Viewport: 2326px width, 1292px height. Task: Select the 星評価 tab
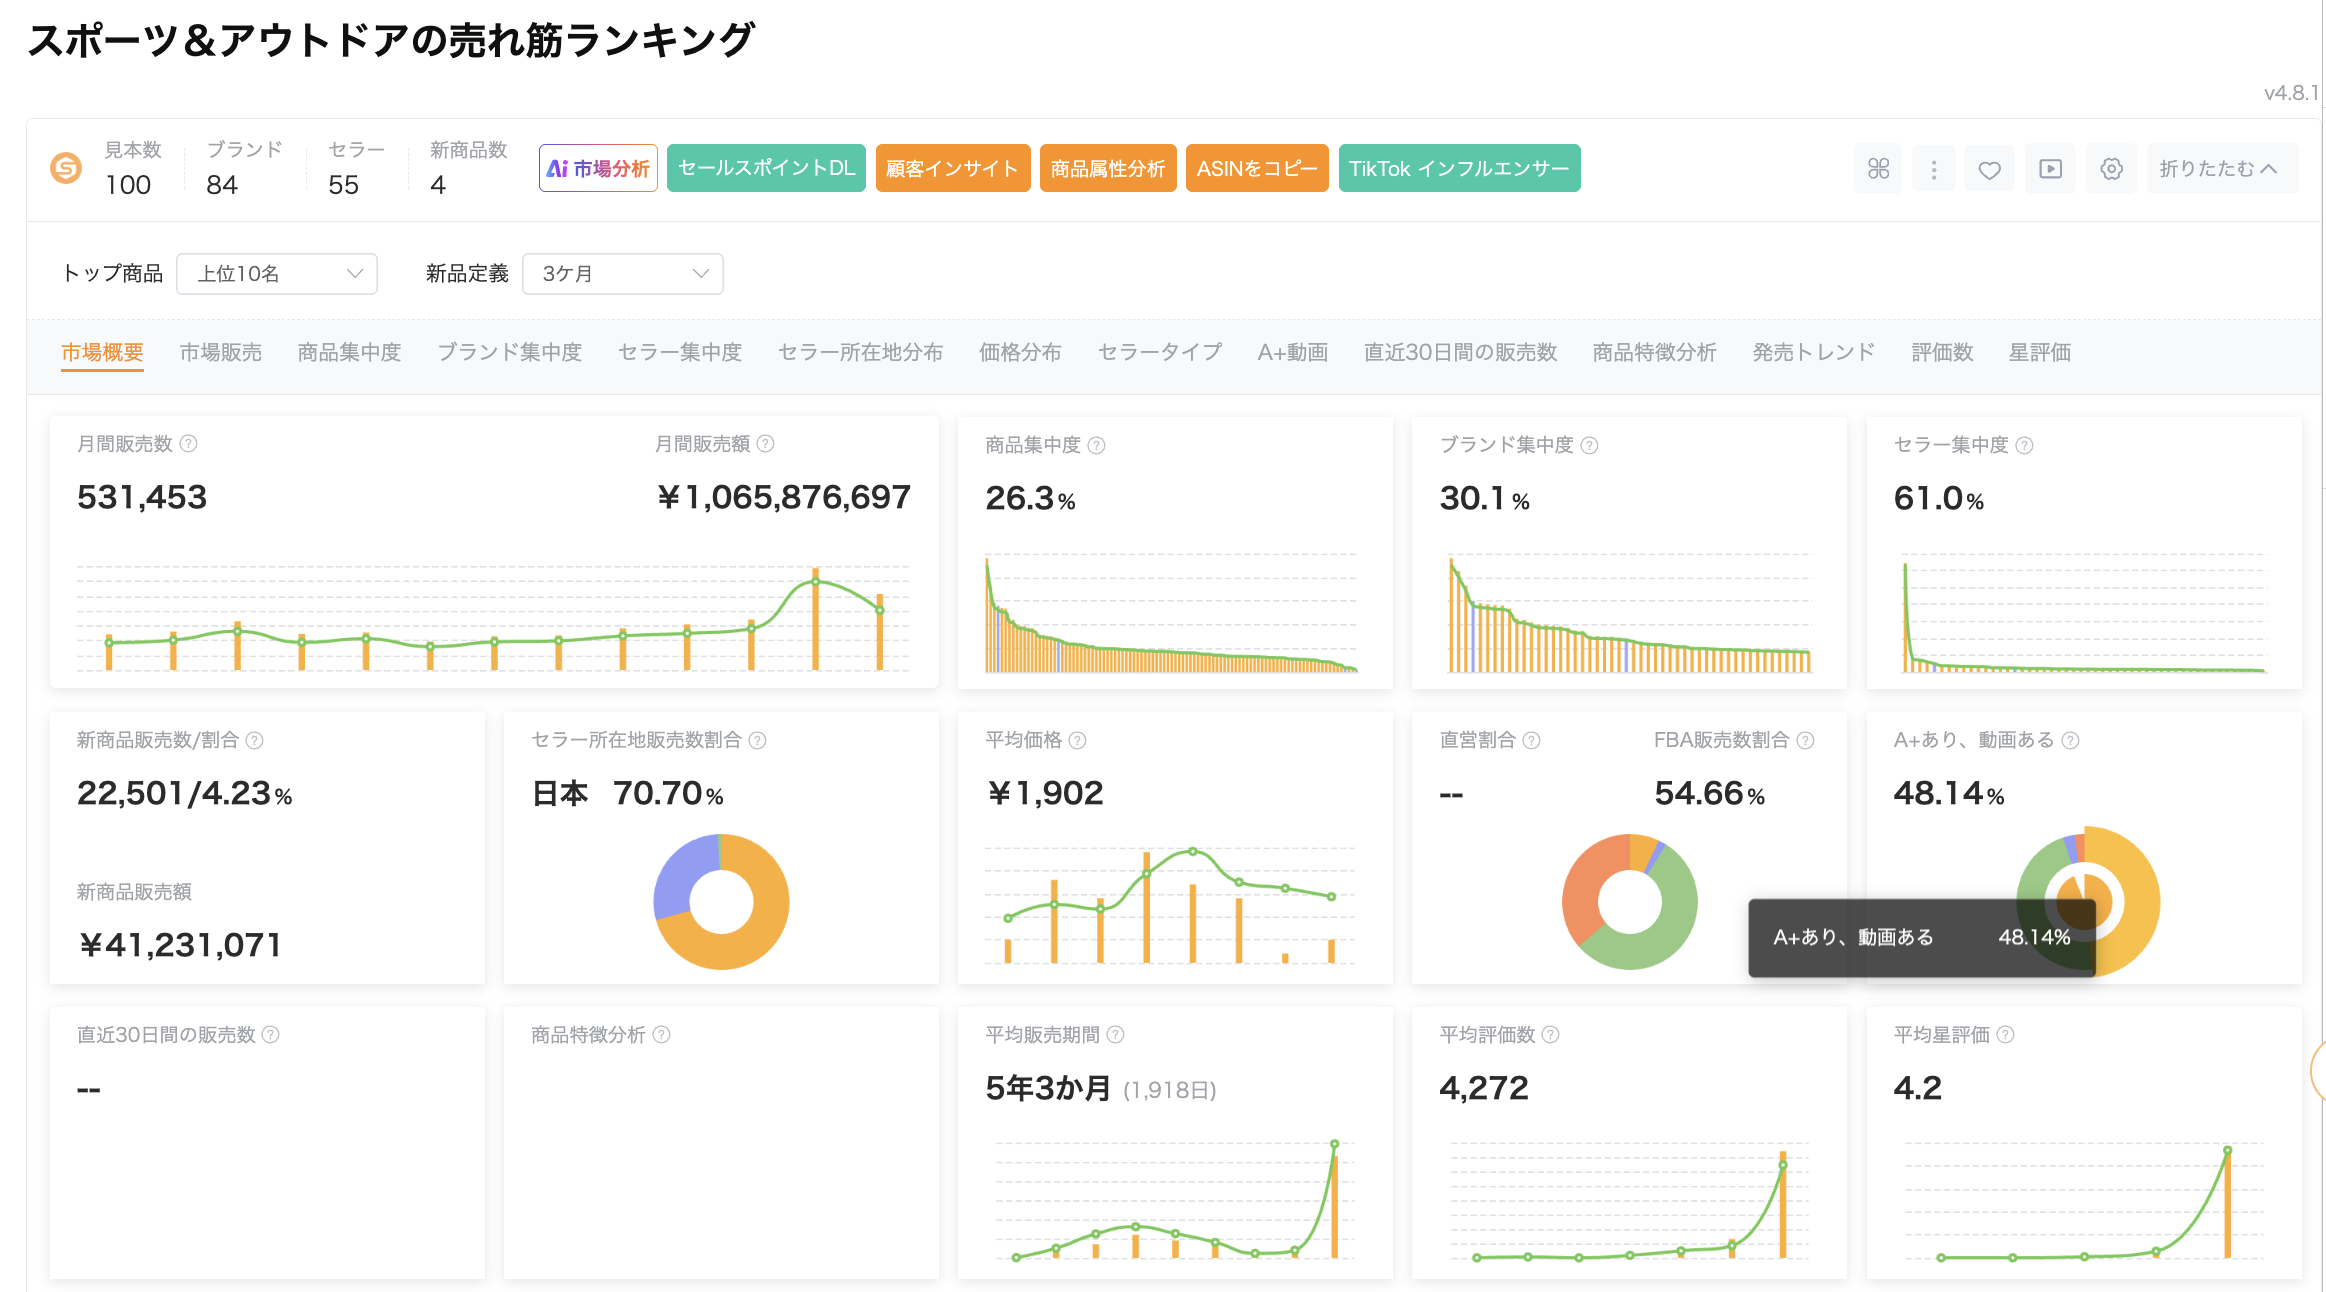point(2040,352)
